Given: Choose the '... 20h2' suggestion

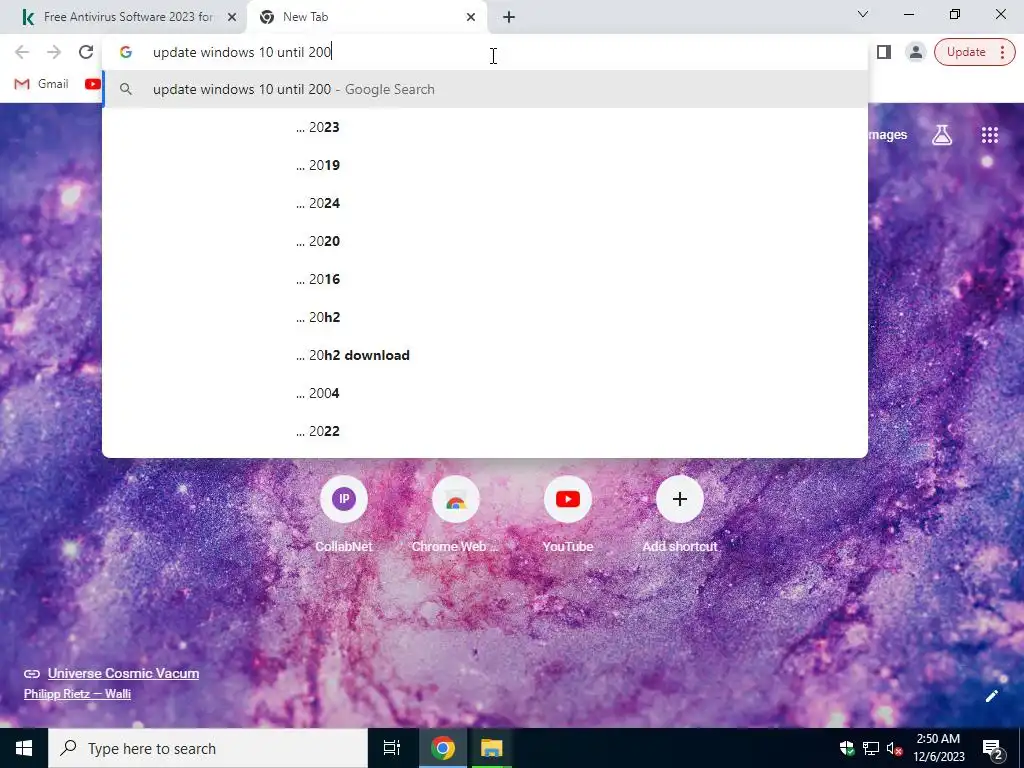Looking at the screenshot, I should 485,317.
